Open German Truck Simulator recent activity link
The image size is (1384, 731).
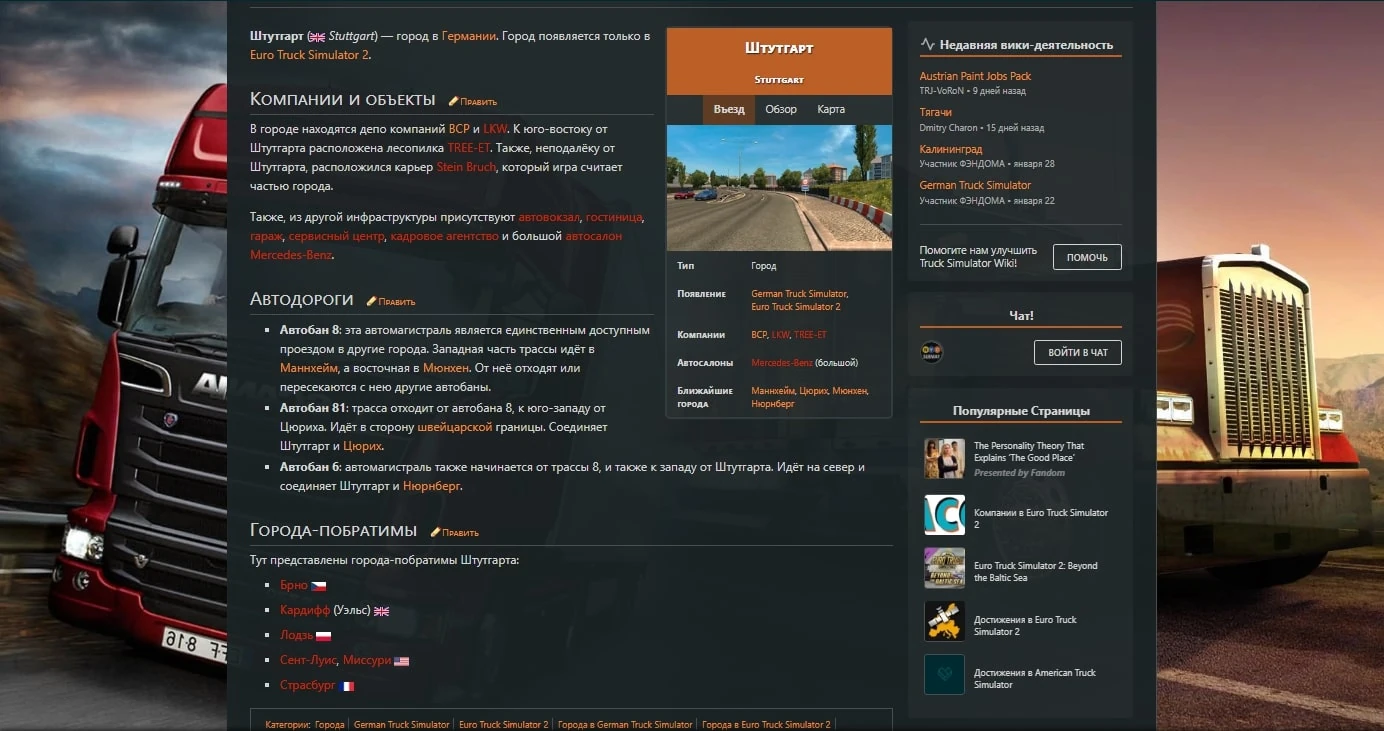[x=975, y=185]
